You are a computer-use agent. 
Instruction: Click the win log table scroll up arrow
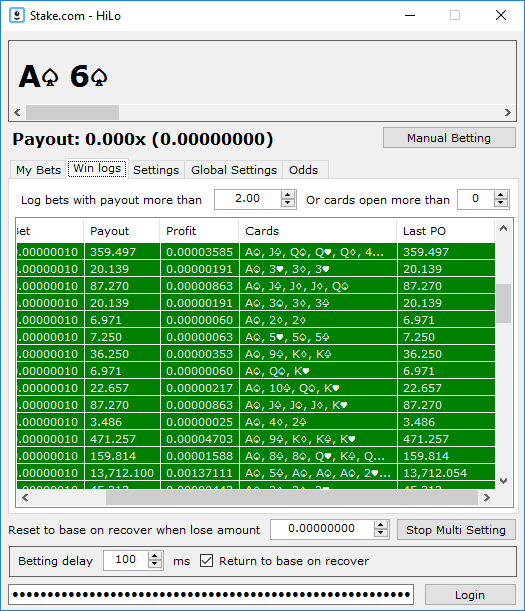504,228
